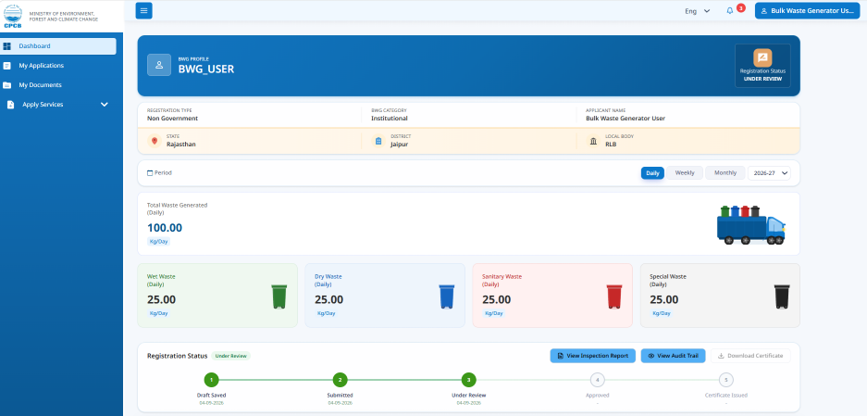The height and width of the screenshot is (416, 867).
Task: Click the red notification count badge
Action: (741, 8)
